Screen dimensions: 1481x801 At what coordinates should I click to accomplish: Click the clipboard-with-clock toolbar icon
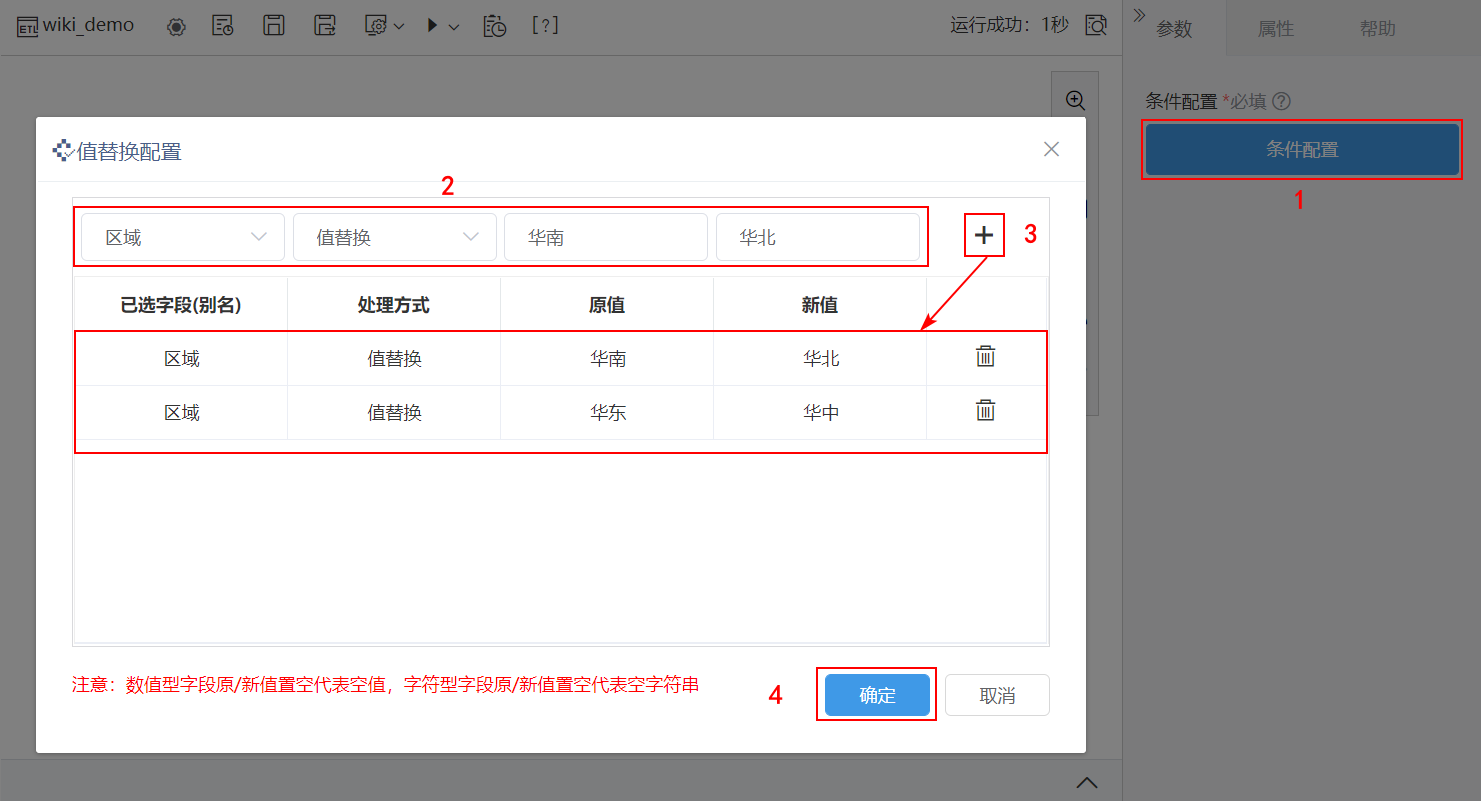click(495, 26)
